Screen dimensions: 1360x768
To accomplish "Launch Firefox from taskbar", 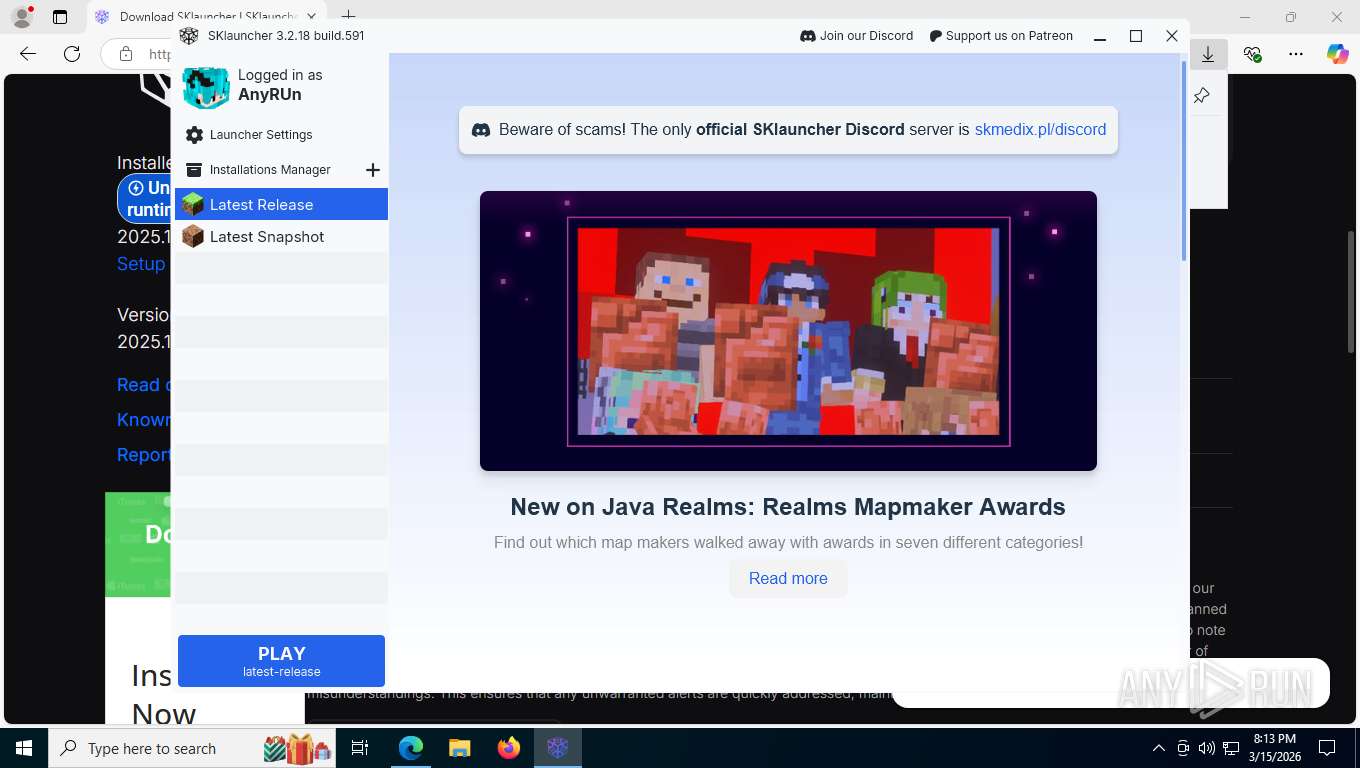I will (x=508, y=748).
